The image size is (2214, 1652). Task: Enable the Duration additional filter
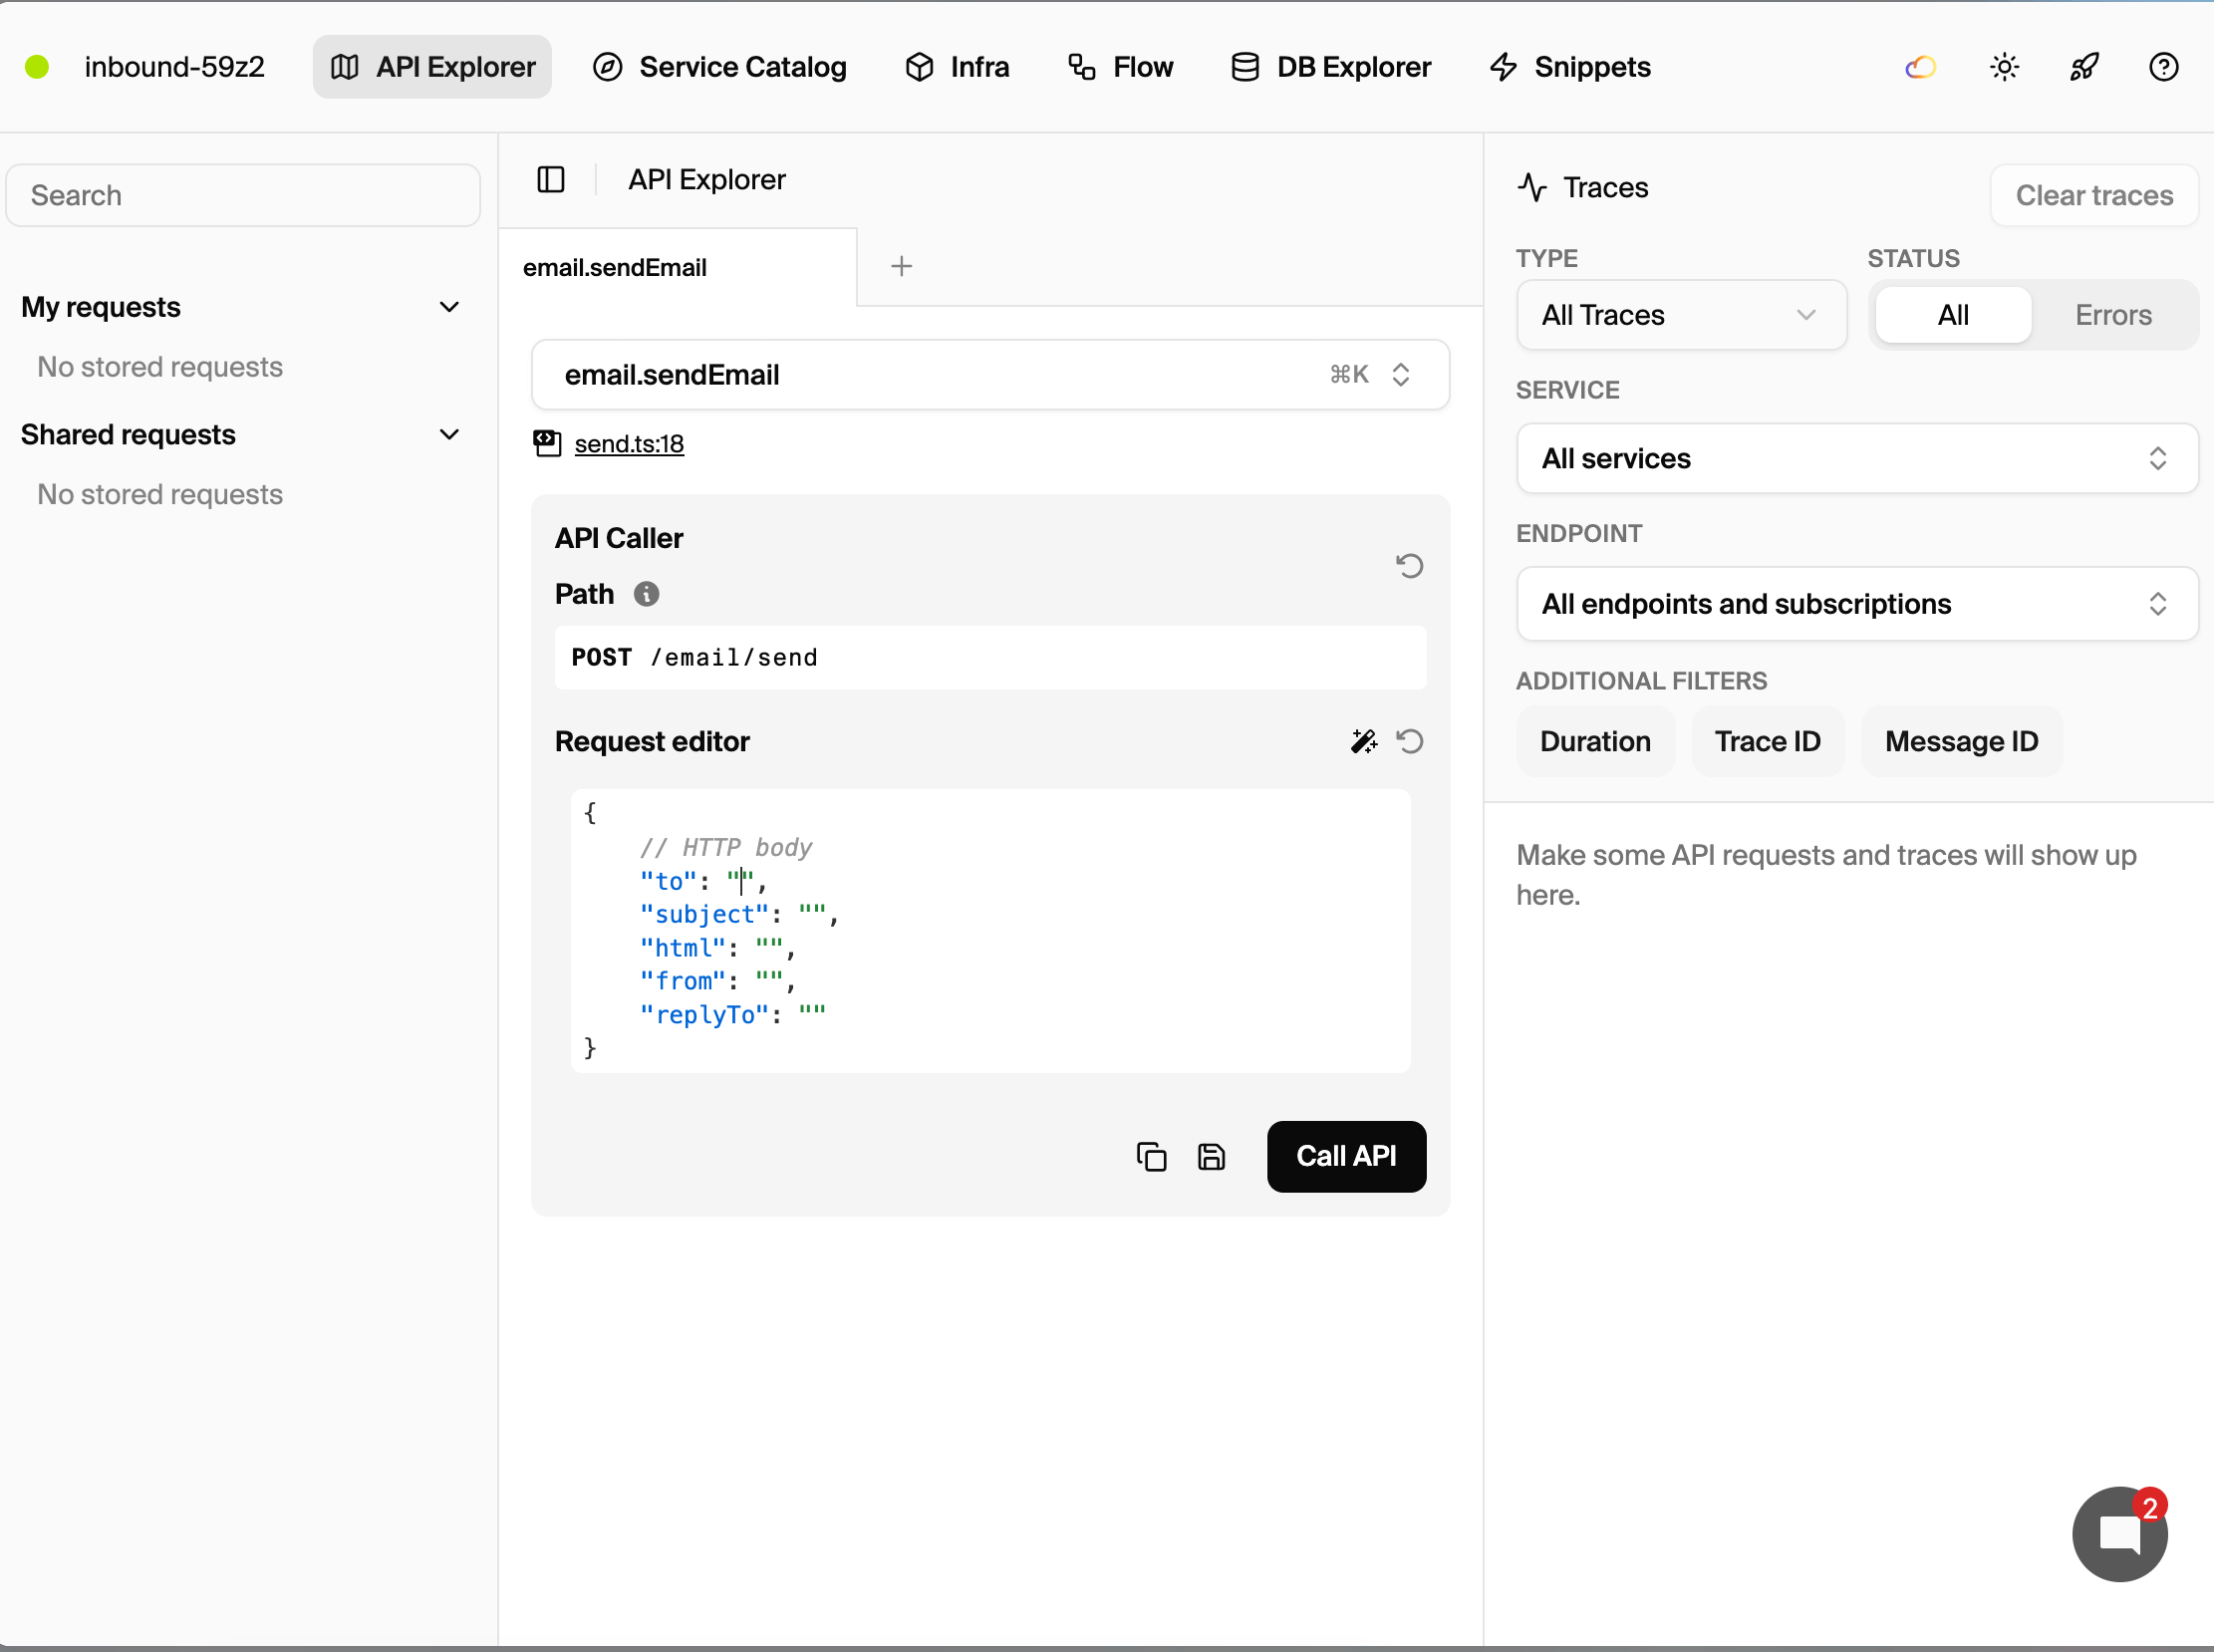tap(1594, 741)
